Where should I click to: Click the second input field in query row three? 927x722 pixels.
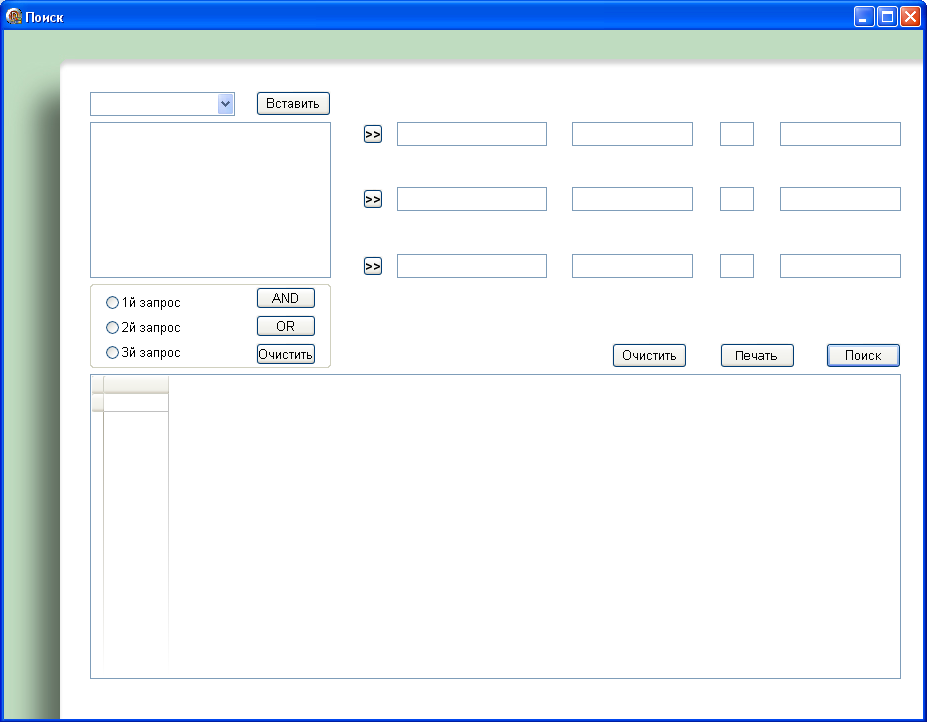633,266
